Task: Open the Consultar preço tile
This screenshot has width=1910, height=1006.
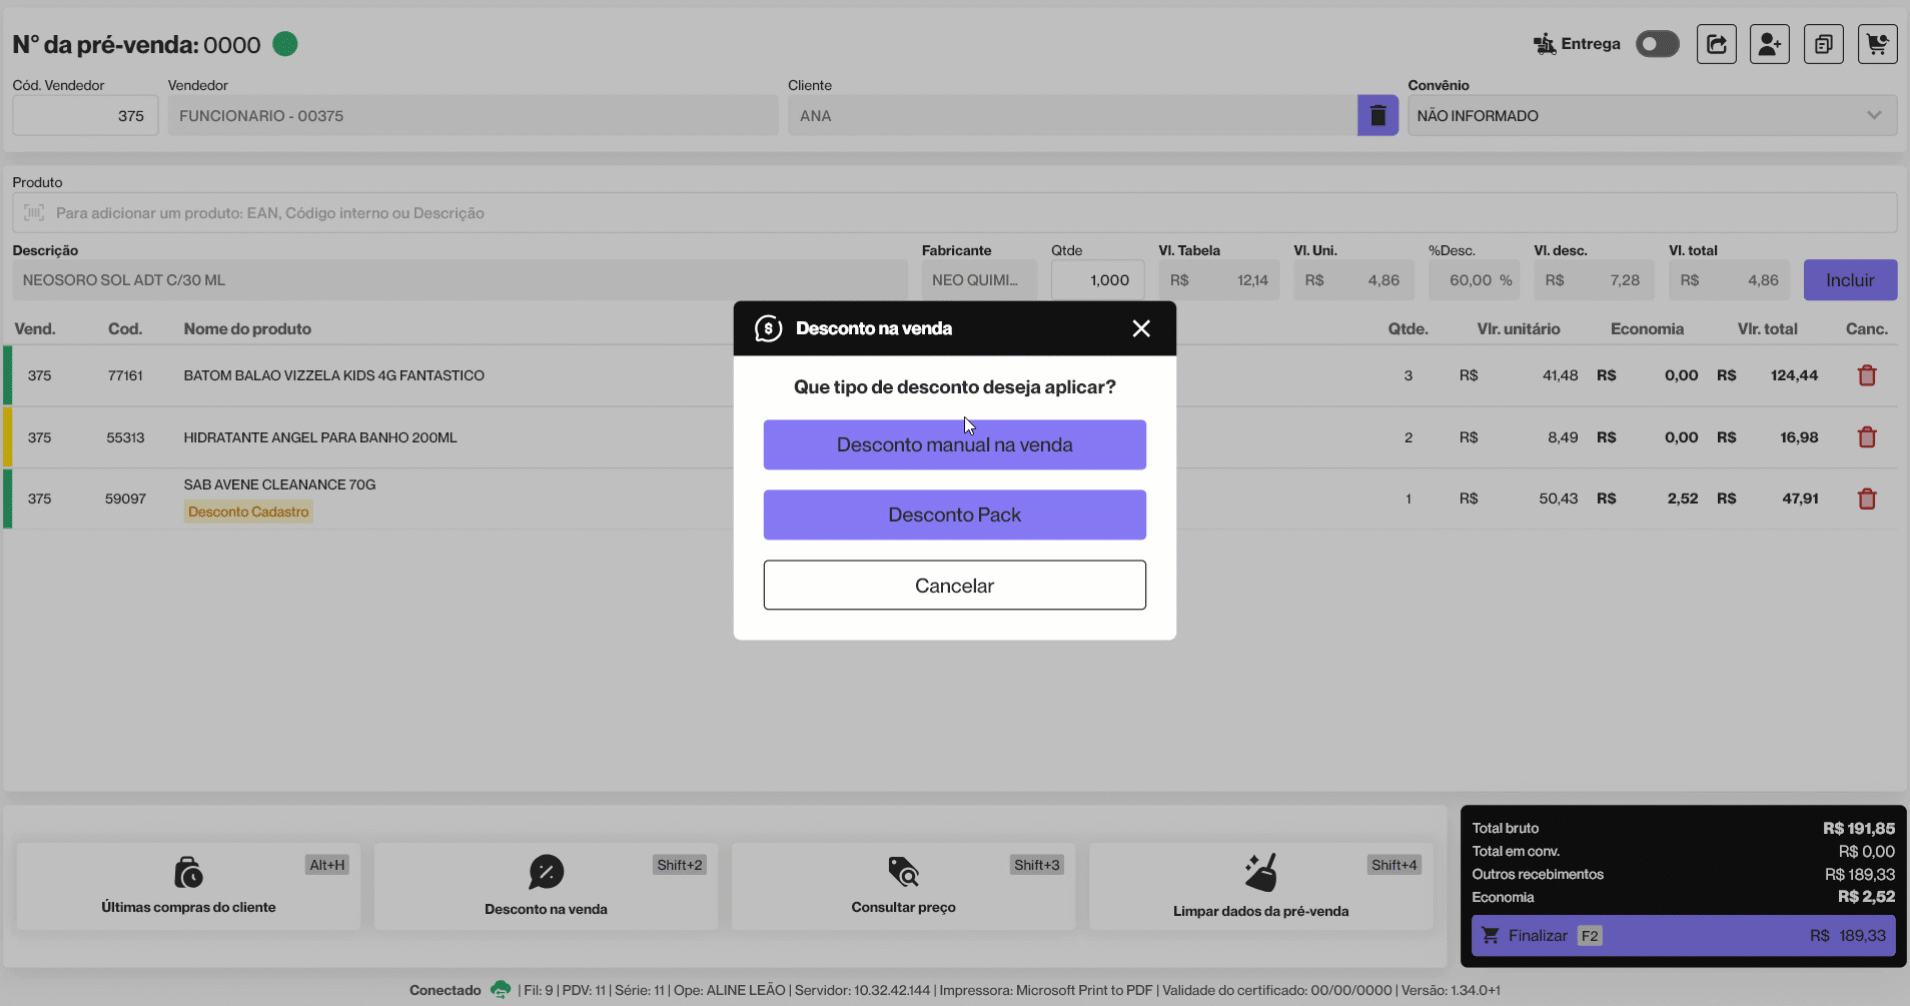Action: tap(903, 886)
